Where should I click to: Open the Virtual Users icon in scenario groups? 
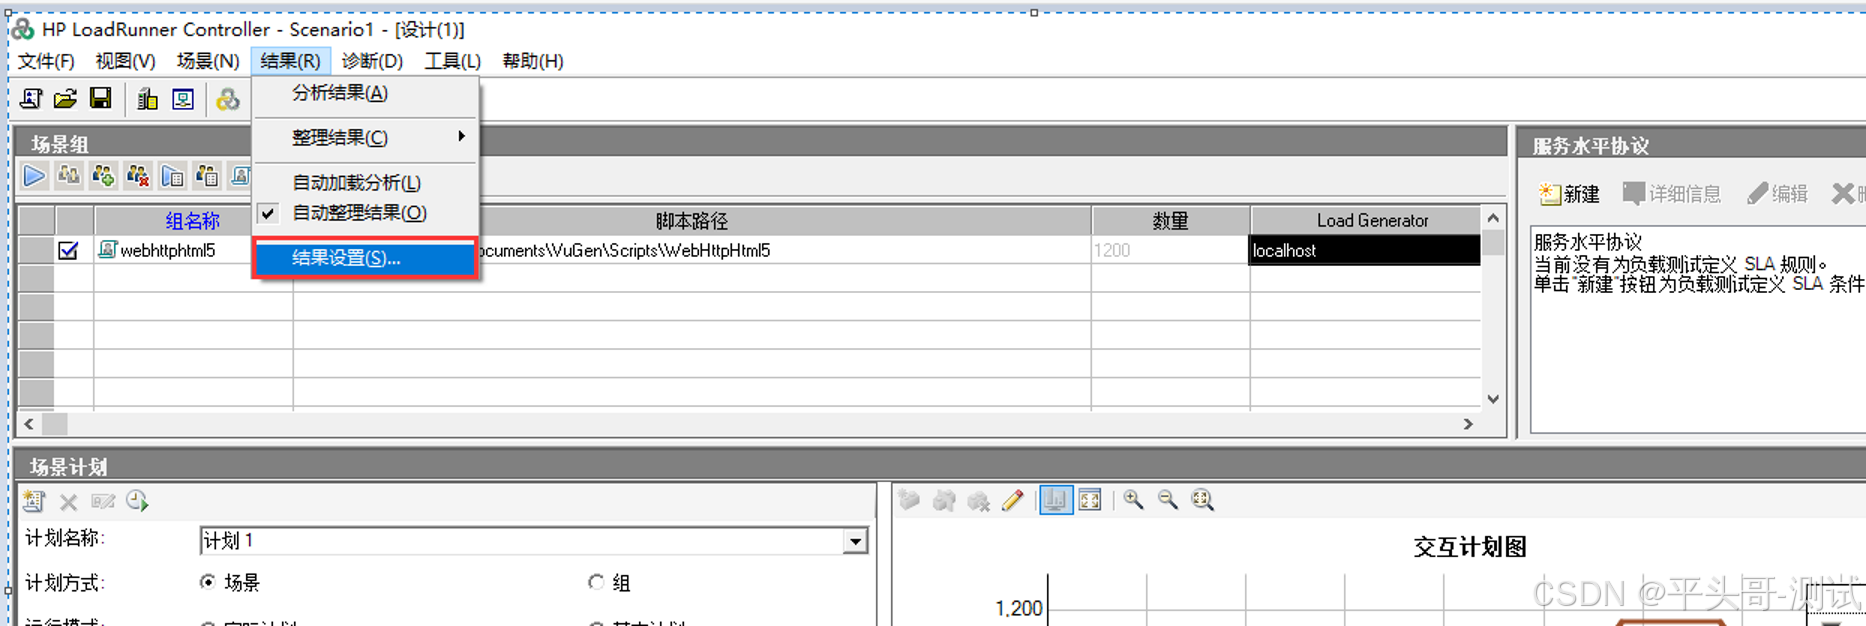pos(68,176)
